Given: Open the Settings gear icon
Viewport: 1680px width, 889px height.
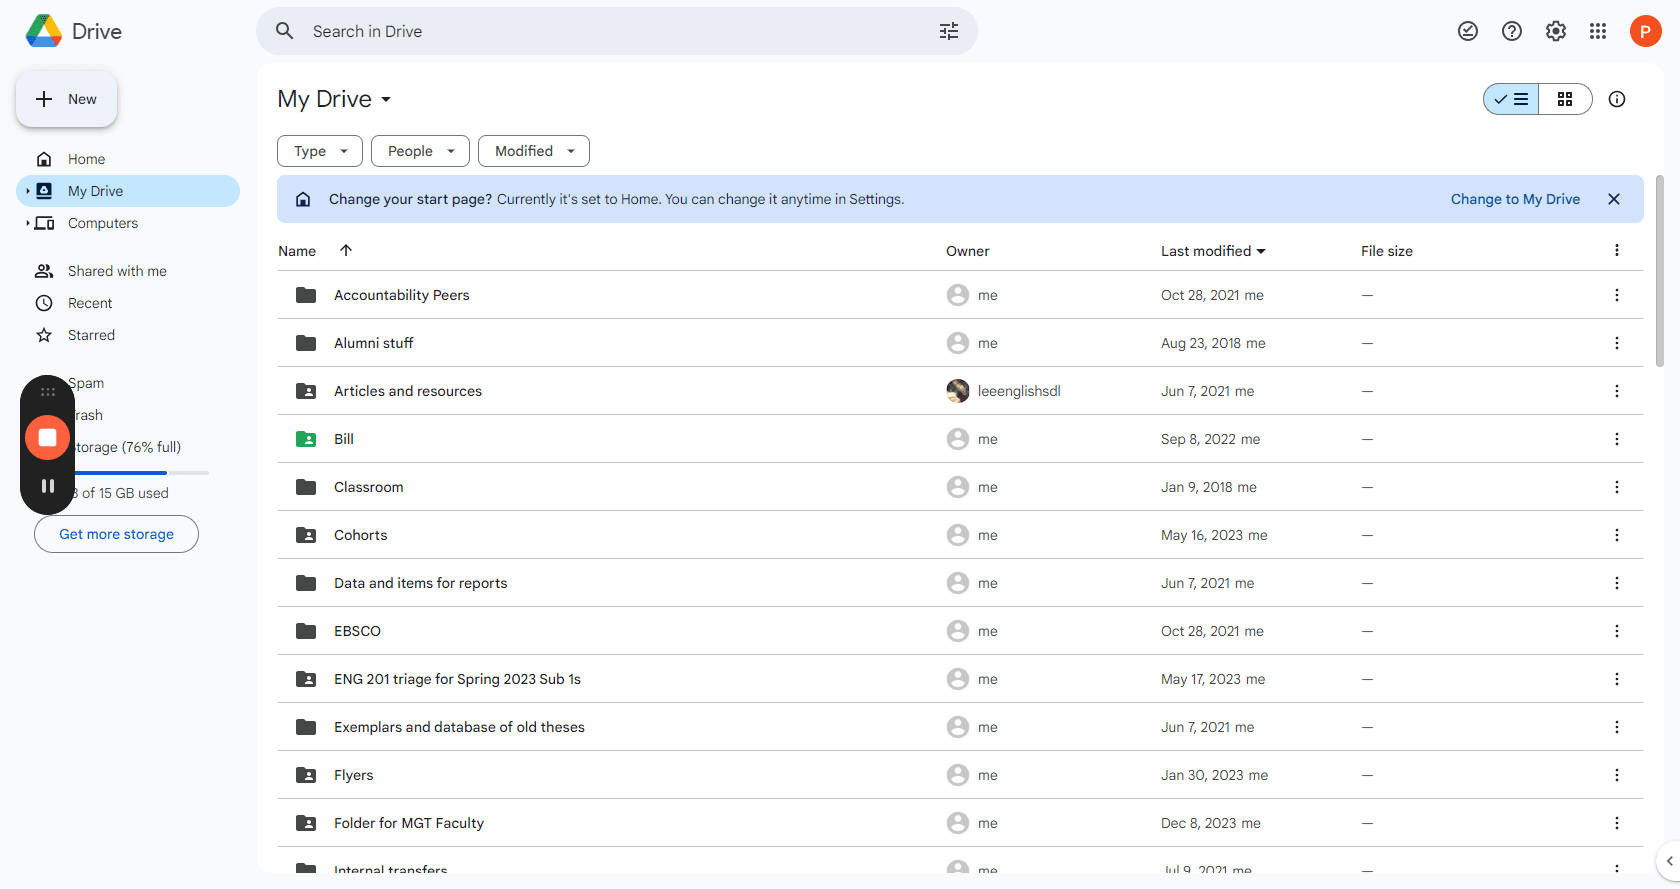Looking at the screenshot, I should coord(1555,31).
